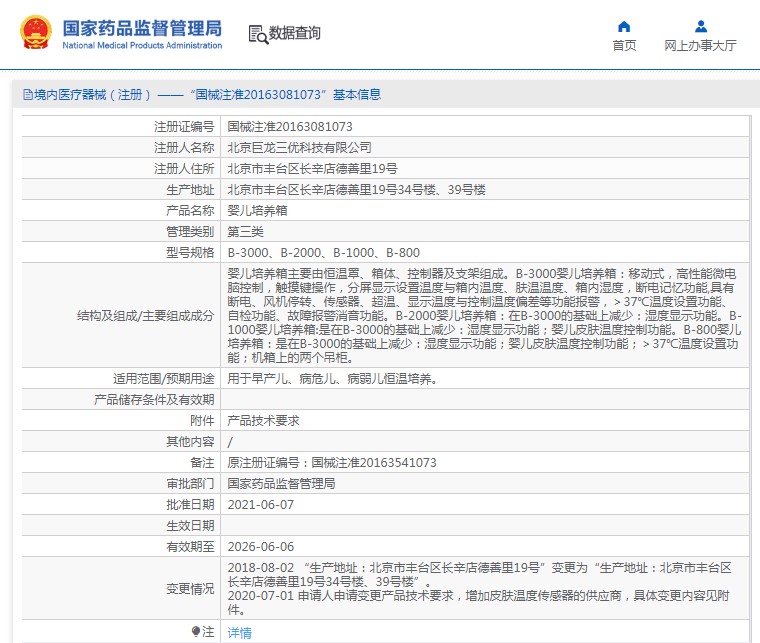The height and width of the screenshot is (643, 760).
Task: Click the 注册人住所 row label
Action: click(184, 169)
